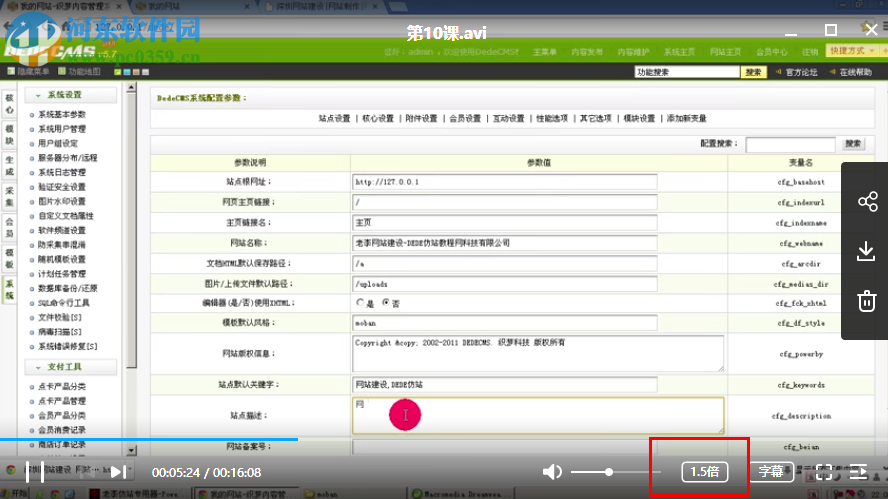This screenshot has width=888, height=499.
Task: Click the 站点根网址 input field
Action: click(x=505, y=182)
